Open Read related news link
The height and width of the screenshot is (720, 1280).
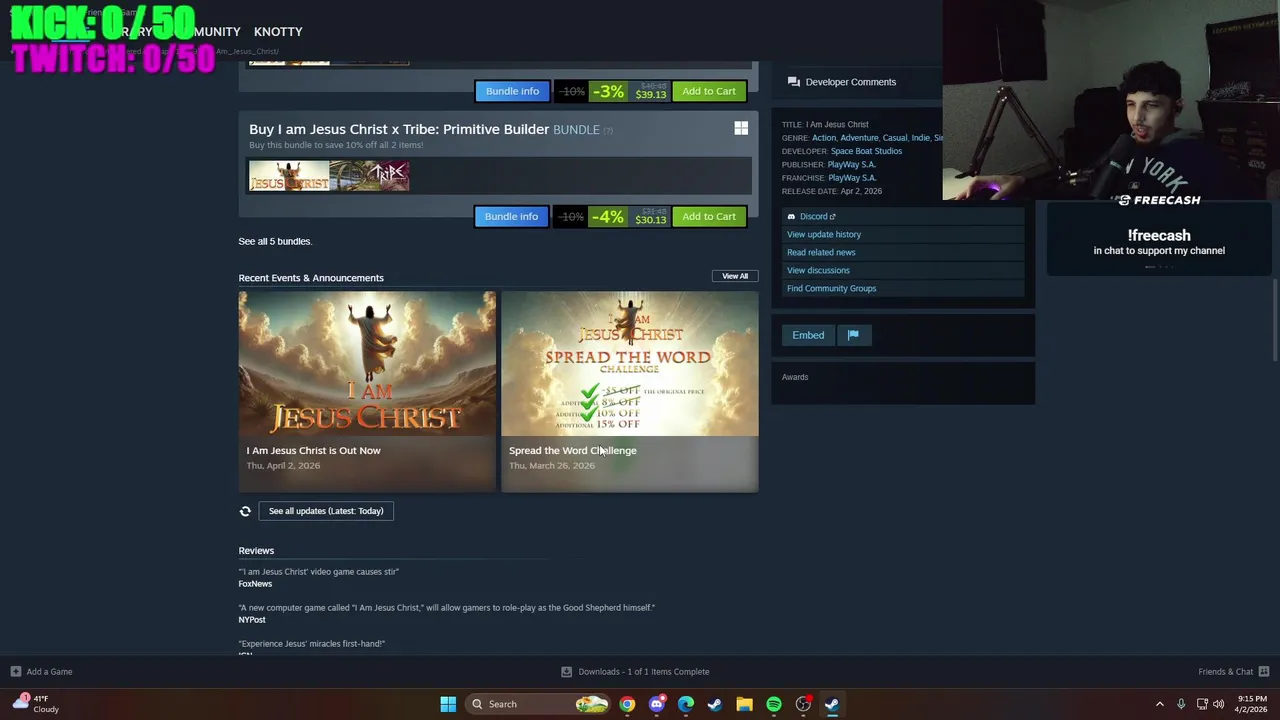click(x=821, y=252)
